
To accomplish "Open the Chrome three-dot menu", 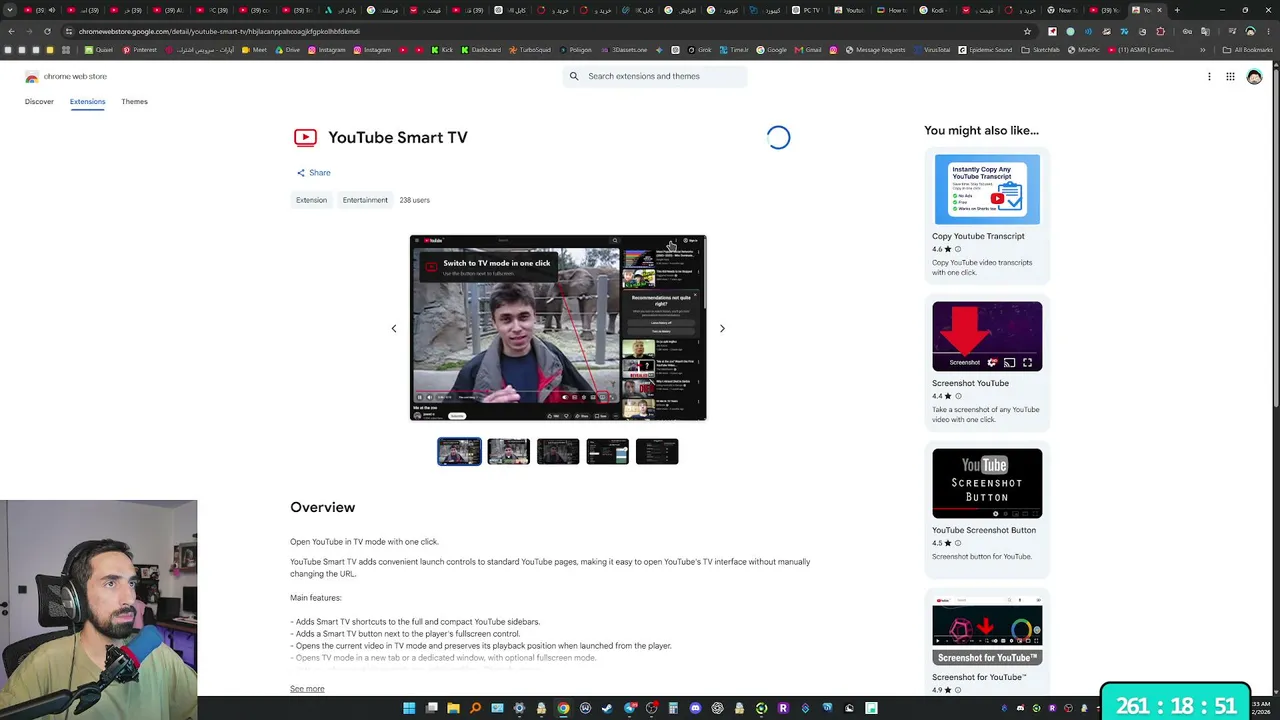I will click(x=1268, y=31).
